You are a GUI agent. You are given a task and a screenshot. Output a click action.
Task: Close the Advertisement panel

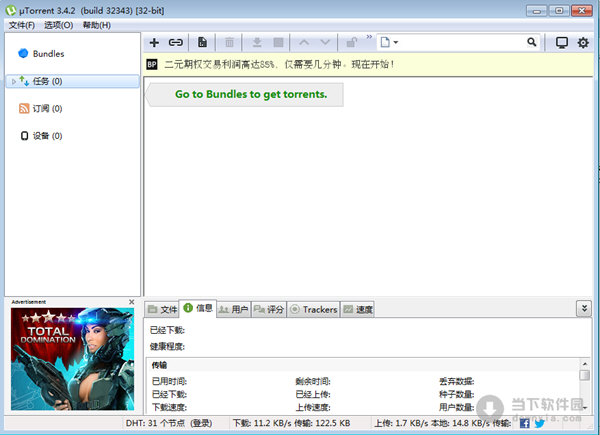[x=132, y=302]
